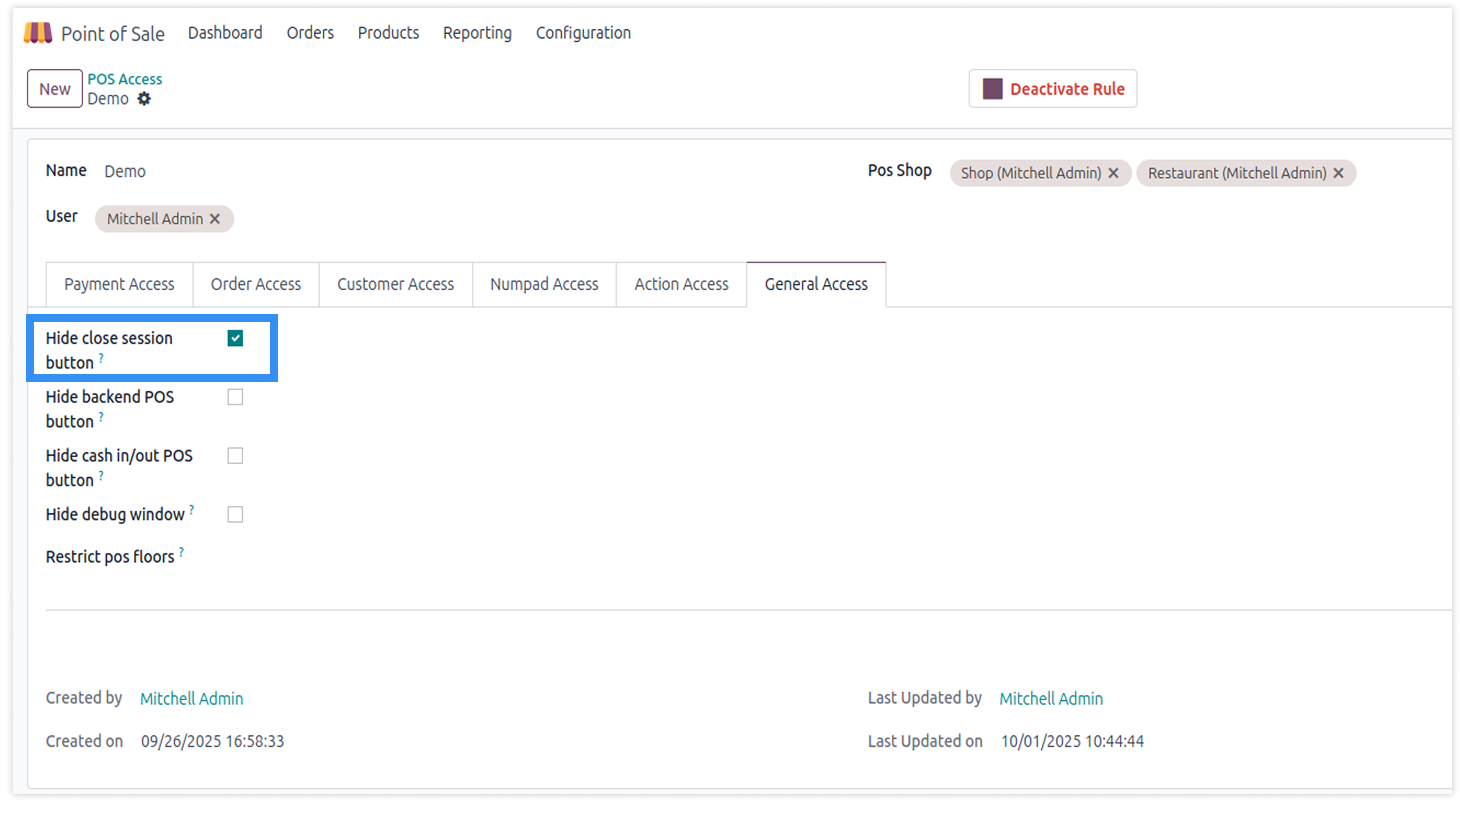
Task: Uncheck the Hide close session button checkbox
Action: pos(235,338)
